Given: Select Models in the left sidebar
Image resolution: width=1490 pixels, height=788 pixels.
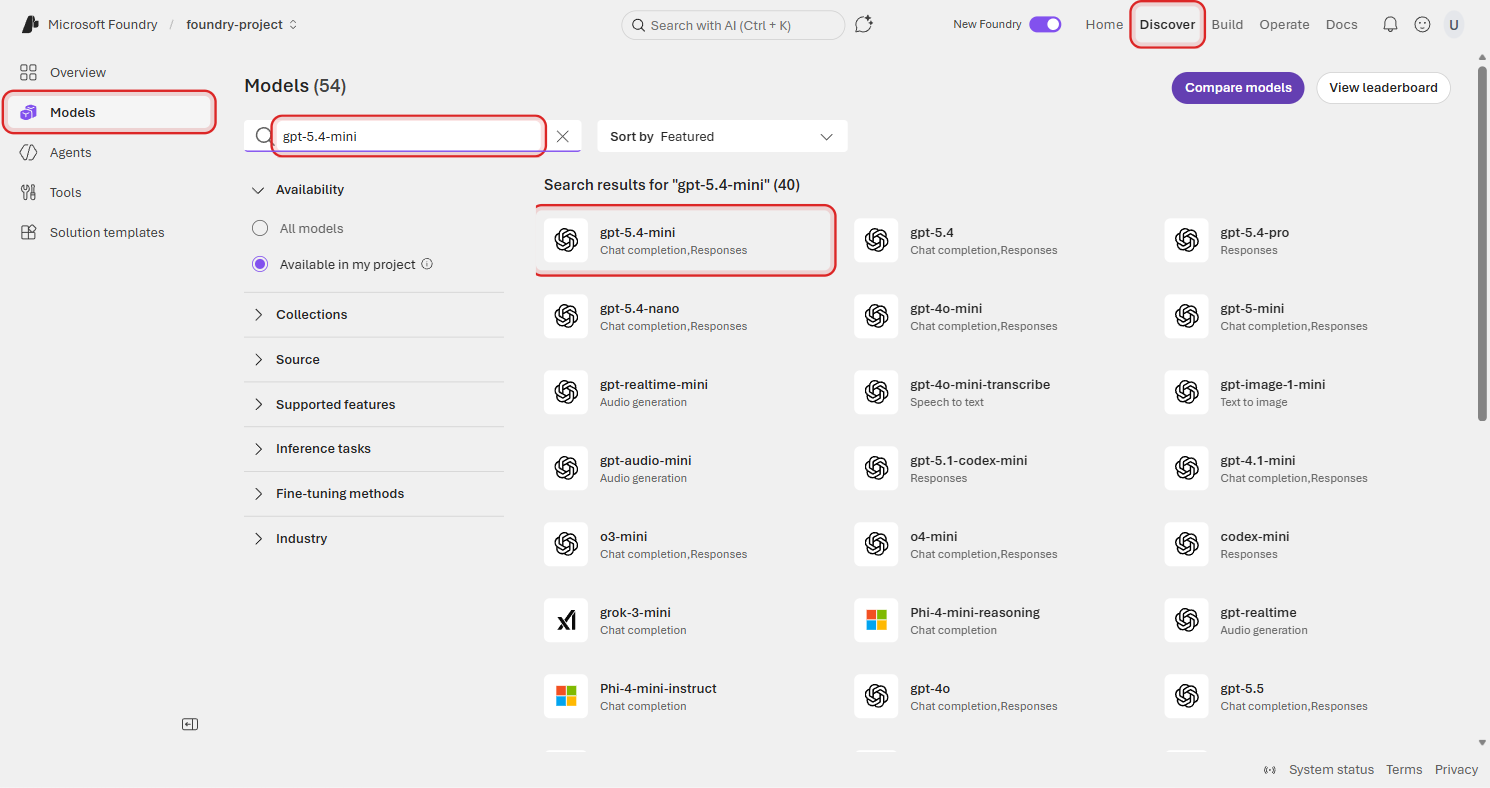Looking at the screenshot, I should click(x=110, y=112).
